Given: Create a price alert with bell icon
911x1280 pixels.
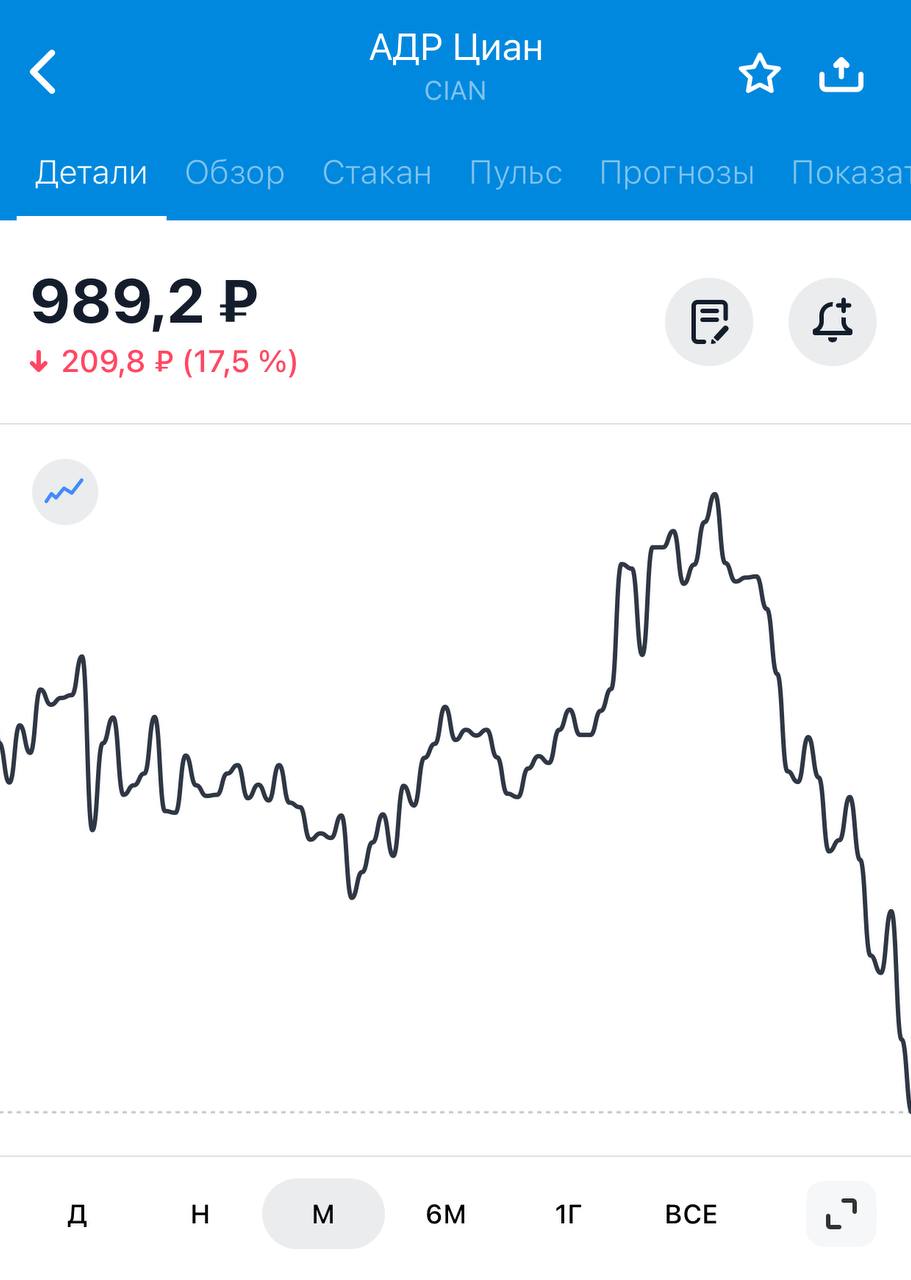Looking at the screenshot, I should 833,322.
